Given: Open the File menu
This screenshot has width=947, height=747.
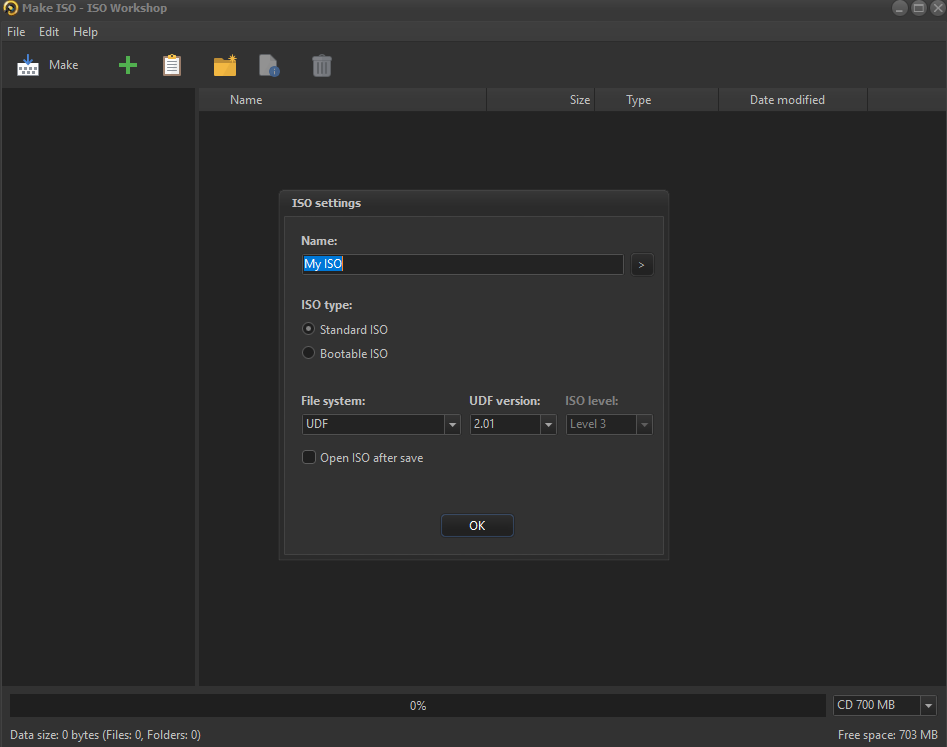Looking at the screenshot, I should pos(16,32).
